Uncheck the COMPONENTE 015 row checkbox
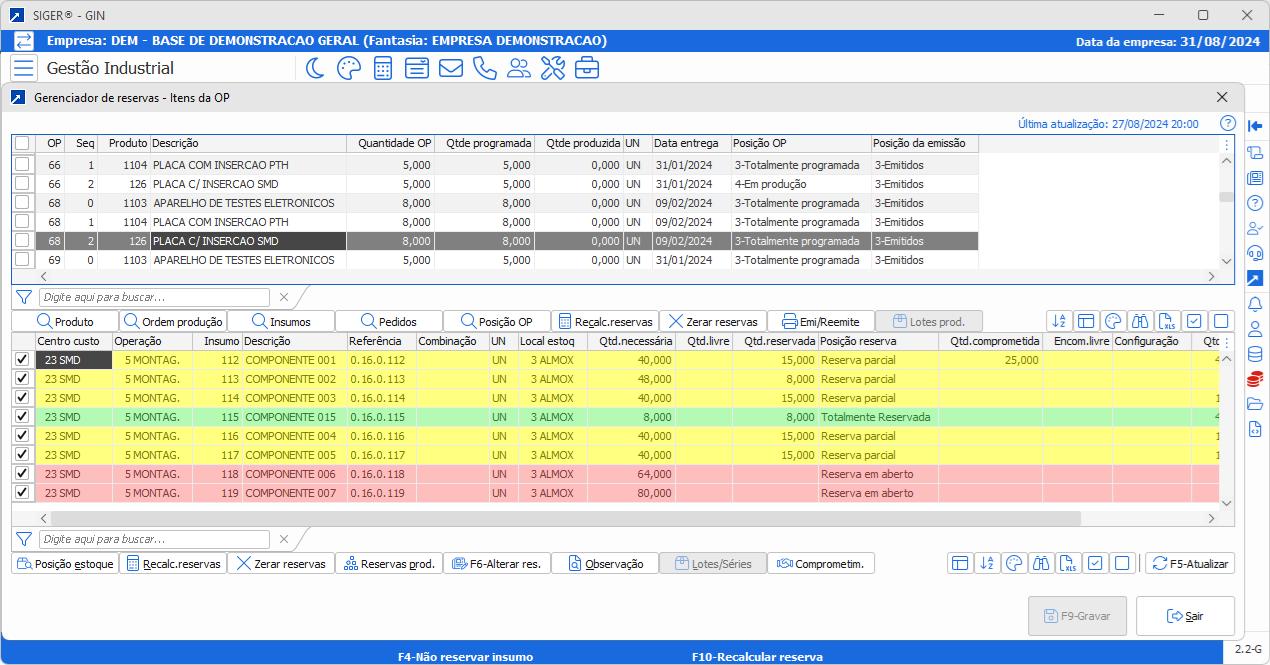The image size is (1270, 665). (x=22, y=417)
